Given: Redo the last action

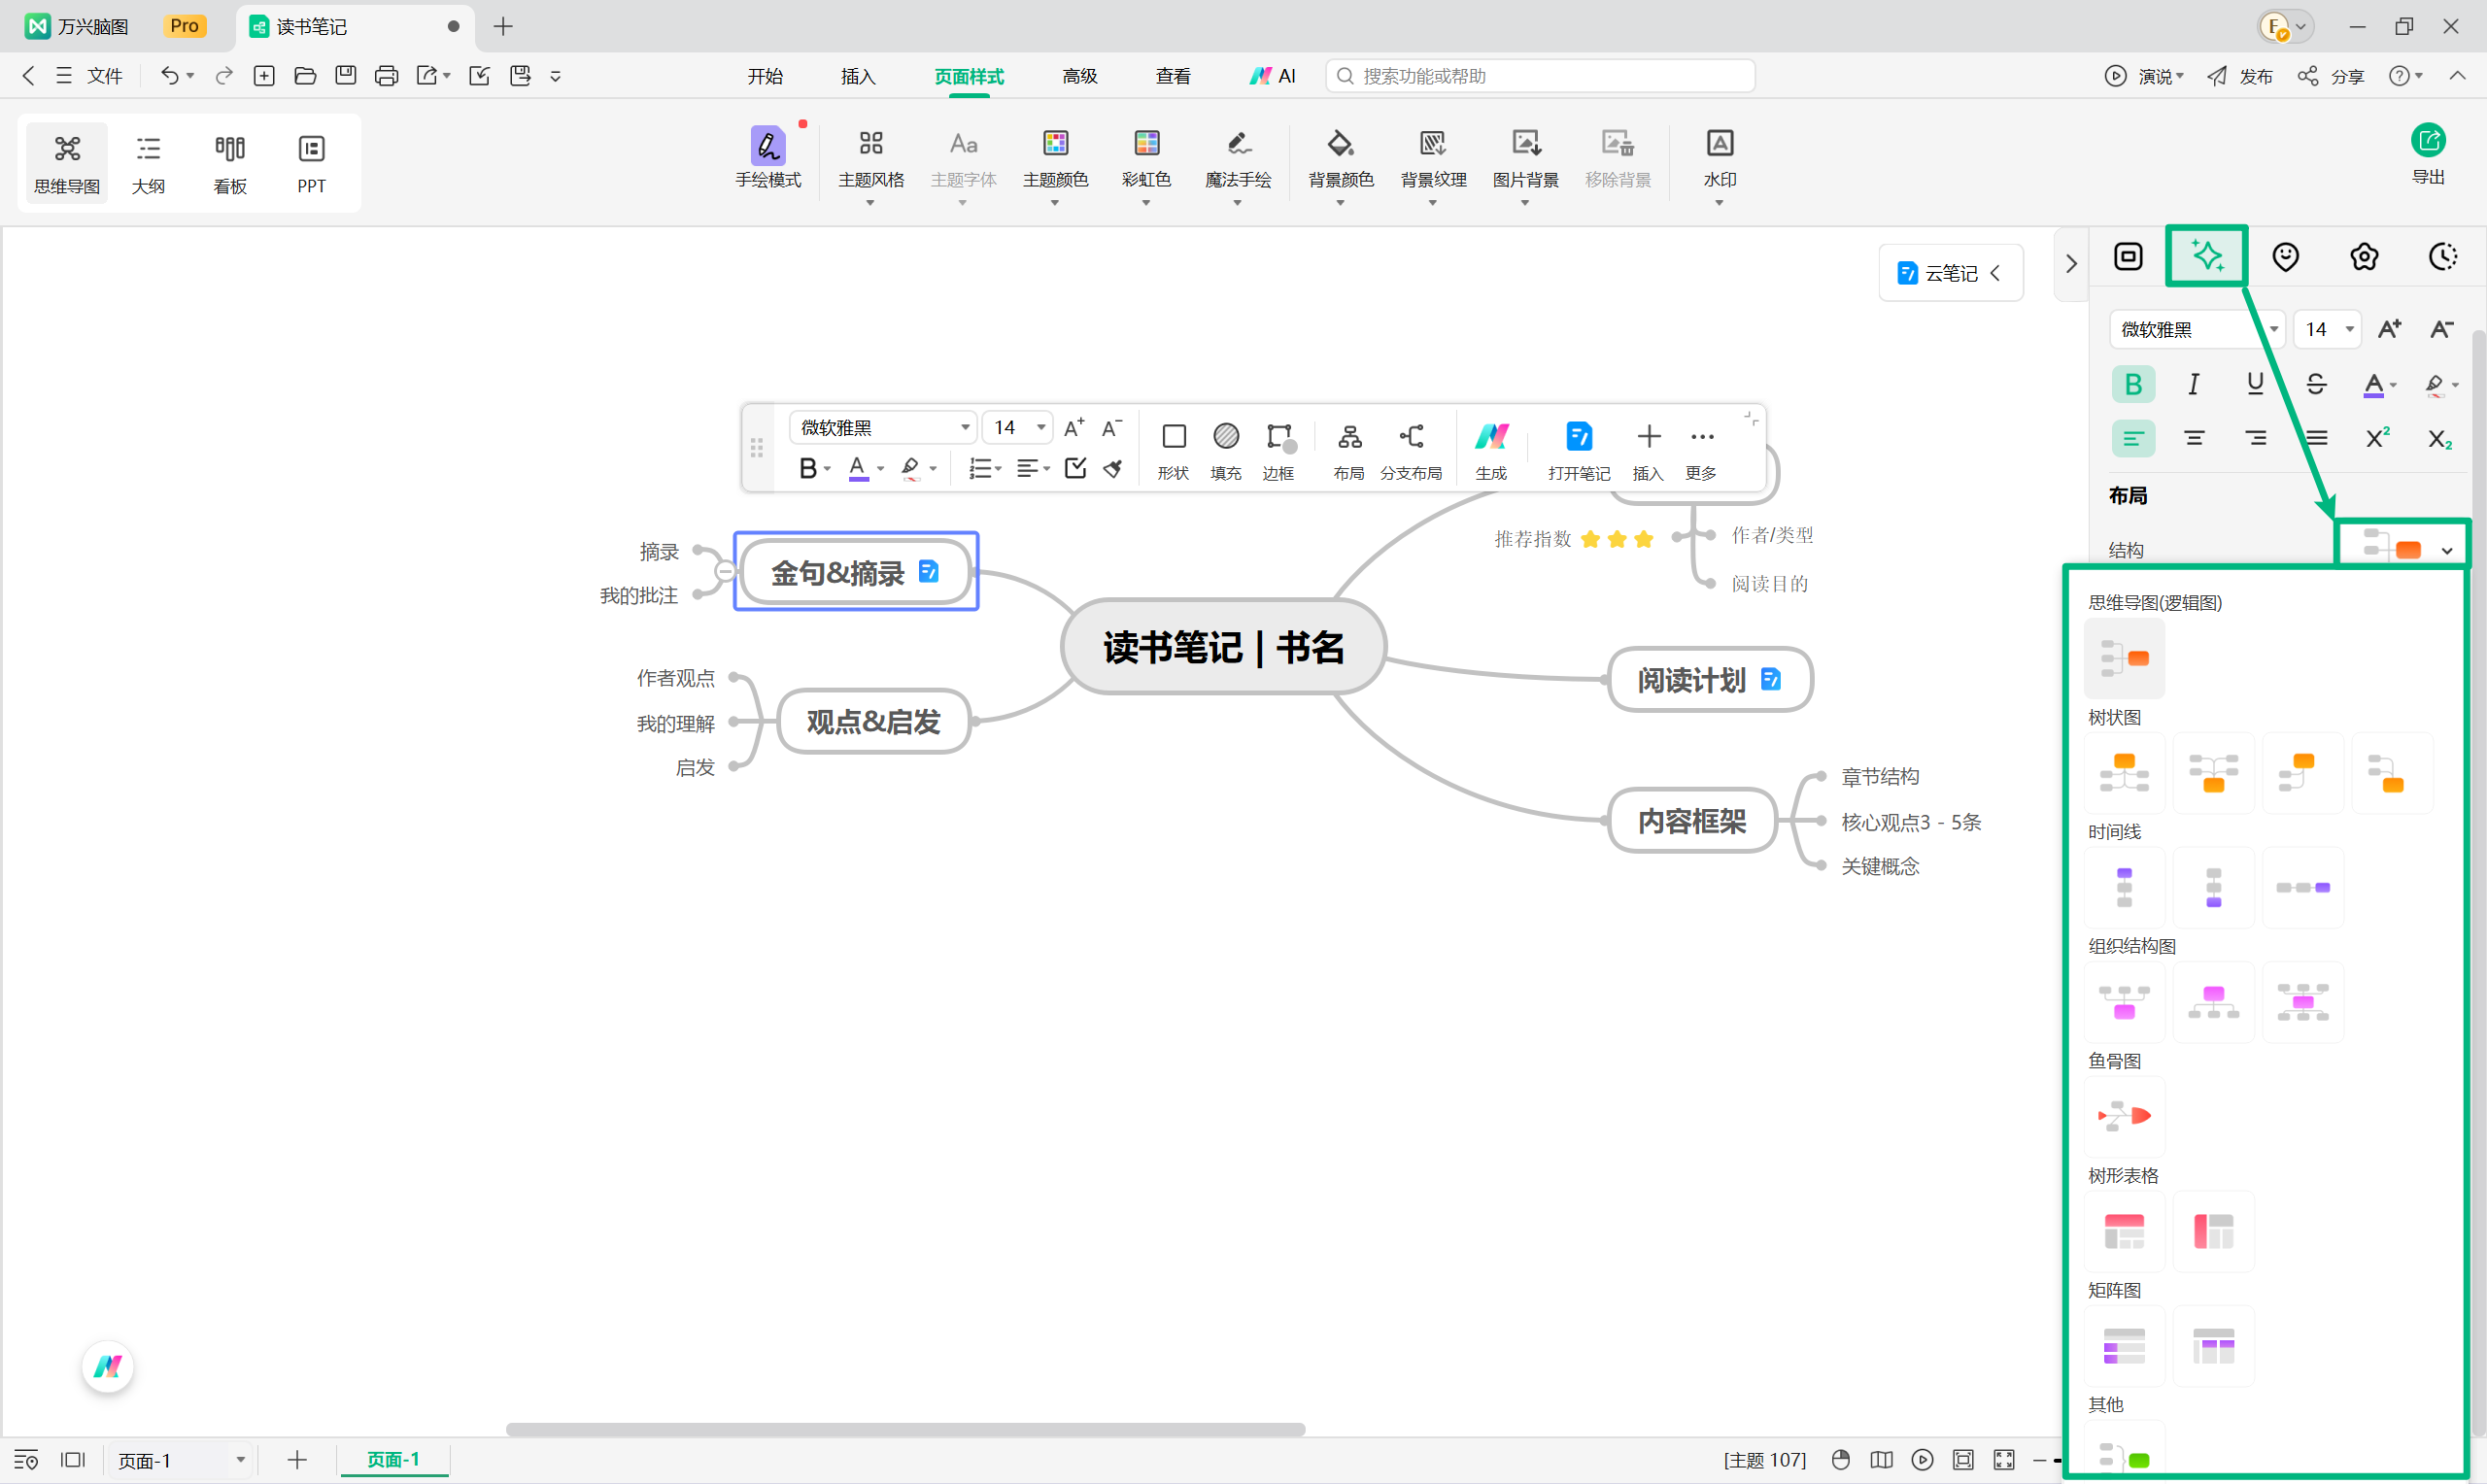Looking at the screenshot, I should pyautogui.click(x=224, y=76).
